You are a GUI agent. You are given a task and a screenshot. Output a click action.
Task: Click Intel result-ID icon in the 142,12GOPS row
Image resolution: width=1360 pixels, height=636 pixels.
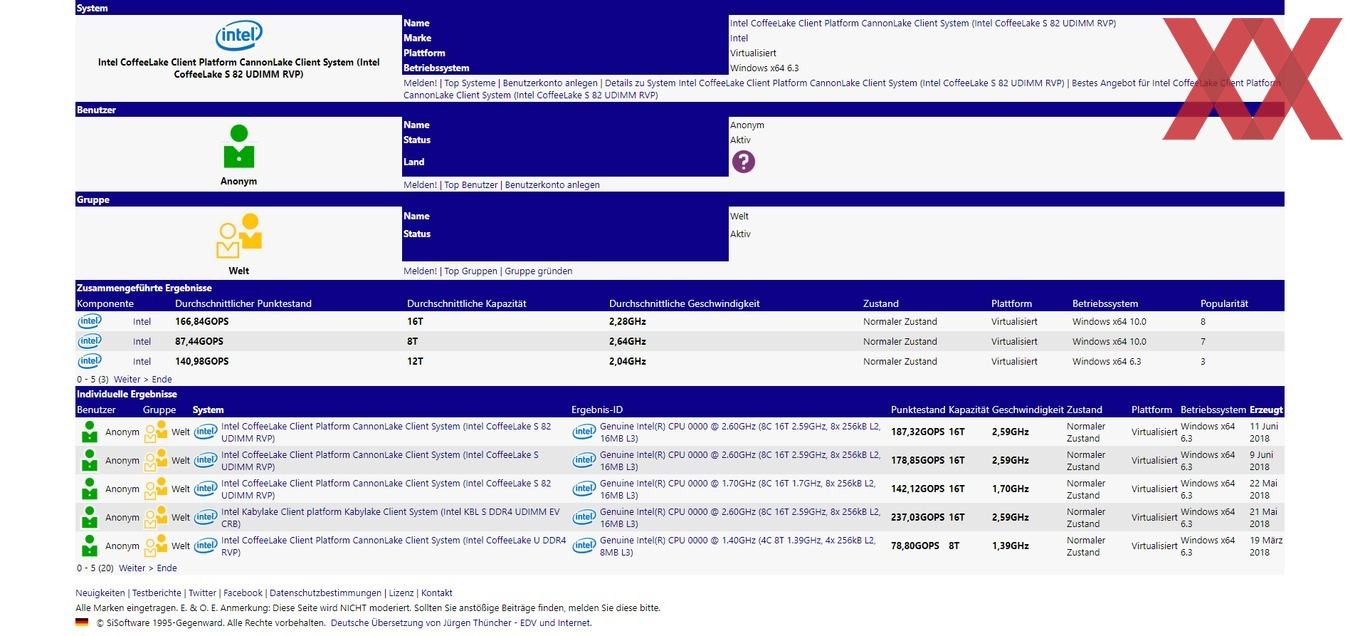tap(584, 489)
